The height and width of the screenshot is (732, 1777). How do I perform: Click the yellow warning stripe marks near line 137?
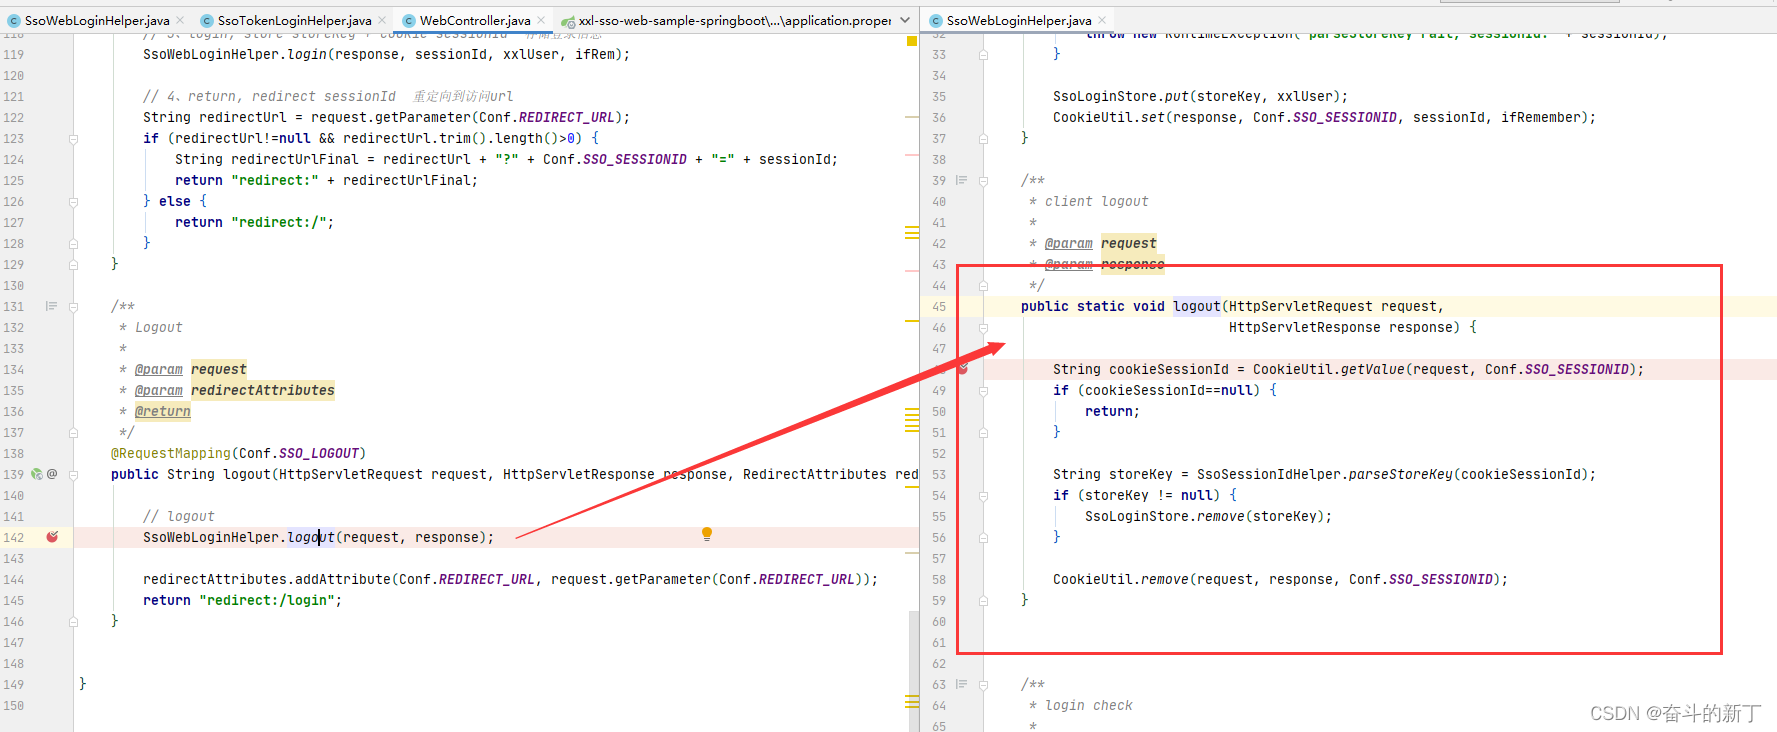pyautogui.click(x=912, y=420)
